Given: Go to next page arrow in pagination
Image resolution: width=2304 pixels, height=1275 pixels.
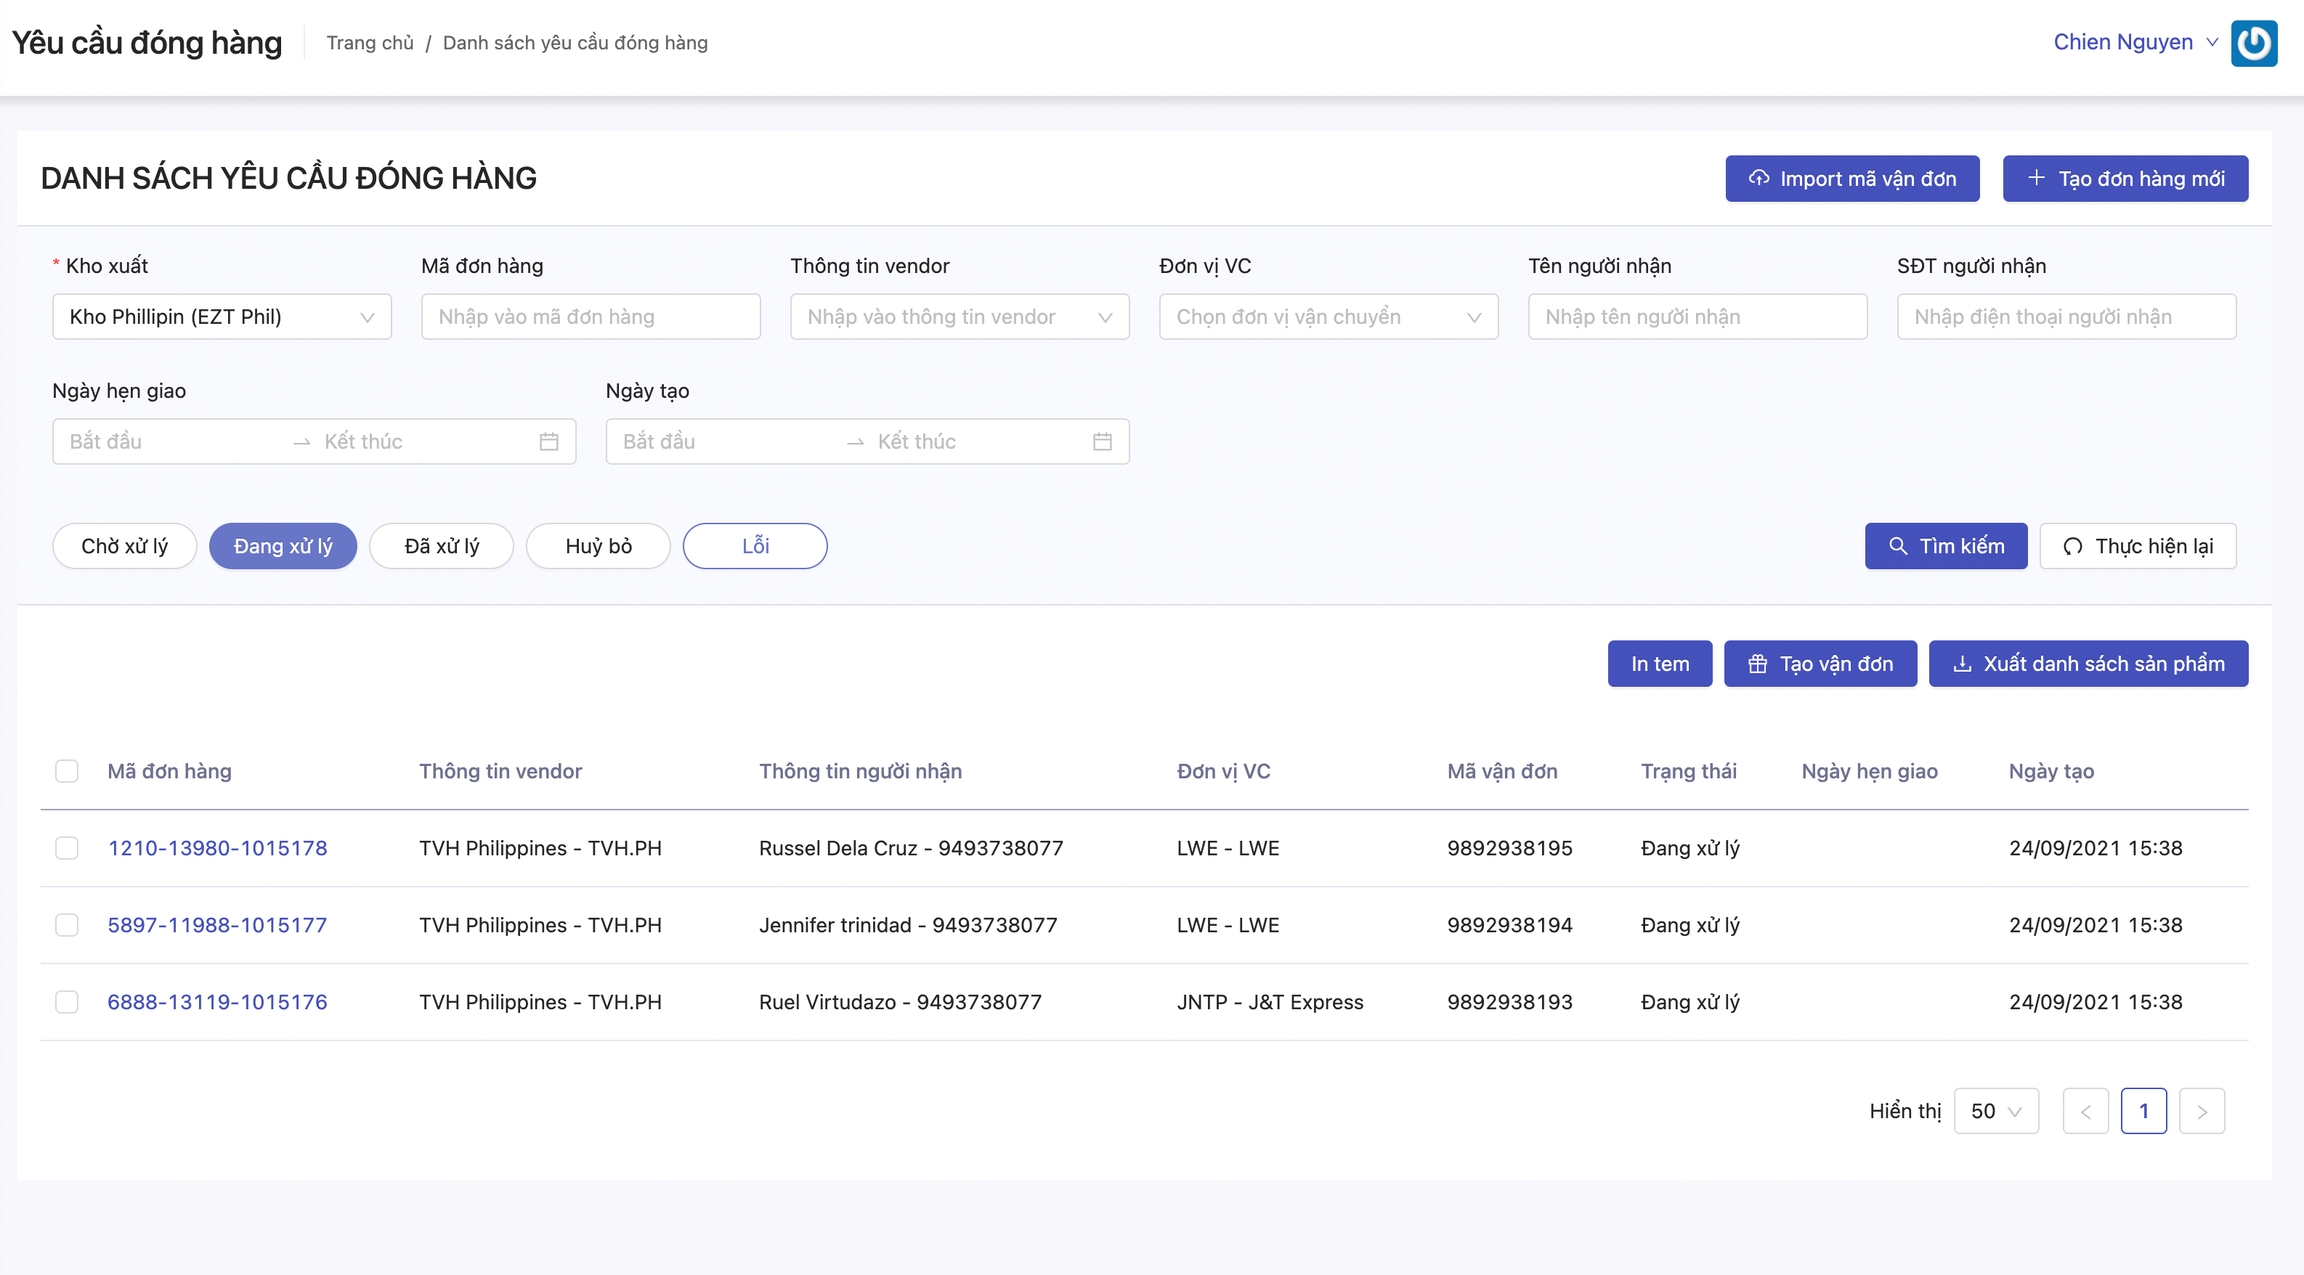Looking at the screenshot, I should (2201, 1111).
